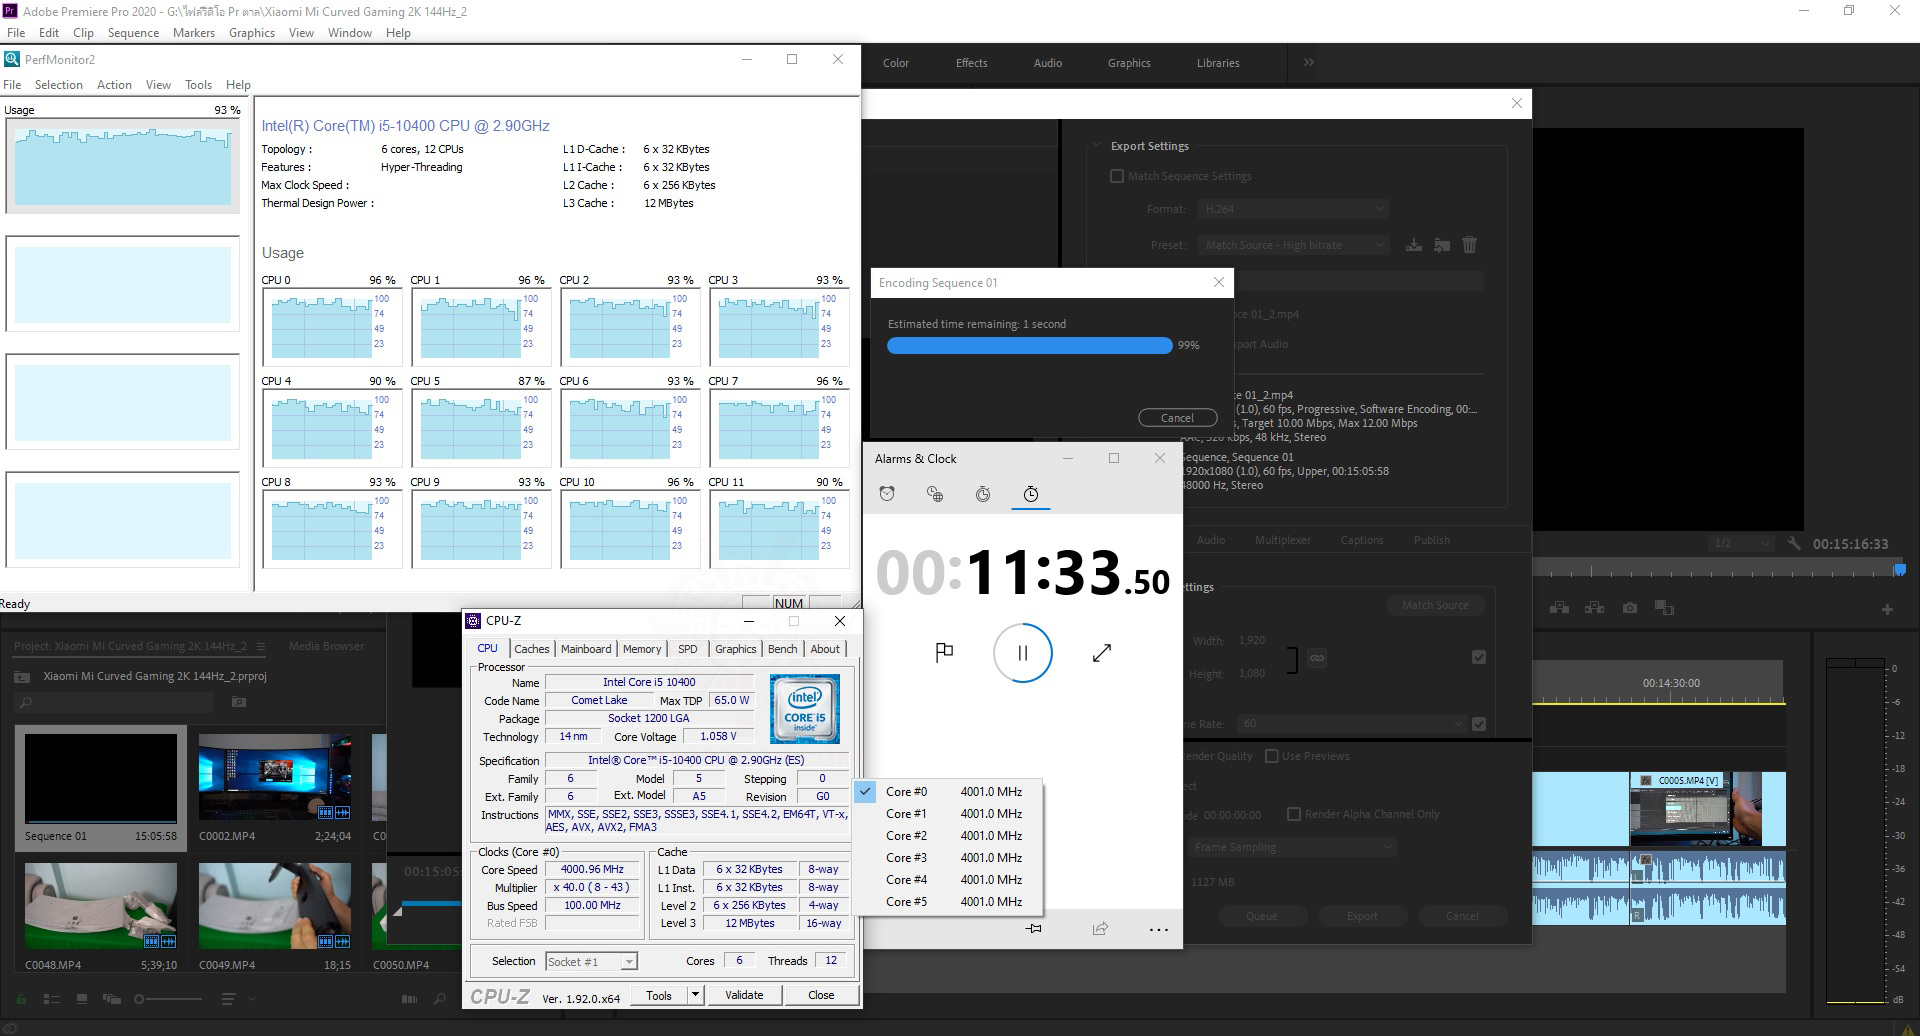
Task: Enable Render Alpha Channel Only checkbox
Action: pos(1294,814)
